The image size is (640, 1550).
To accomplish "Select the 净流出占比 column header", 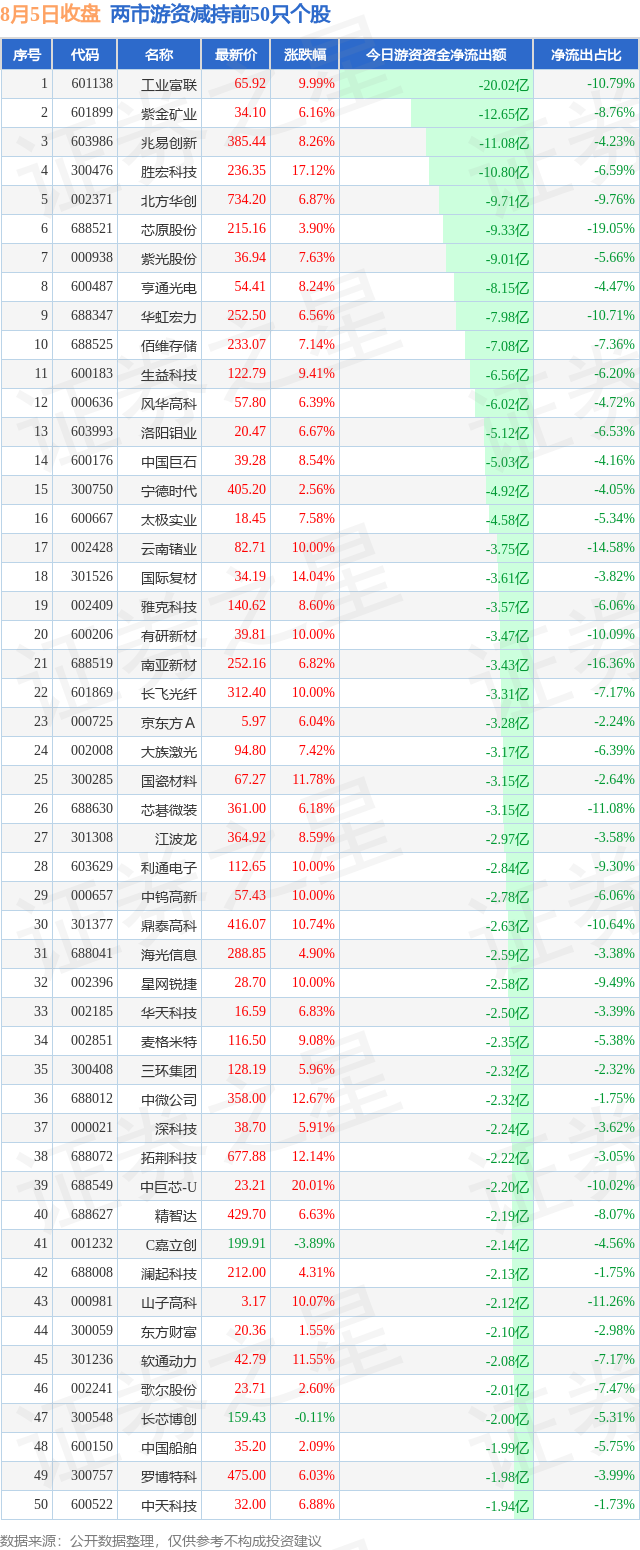I will click(586, 55).
